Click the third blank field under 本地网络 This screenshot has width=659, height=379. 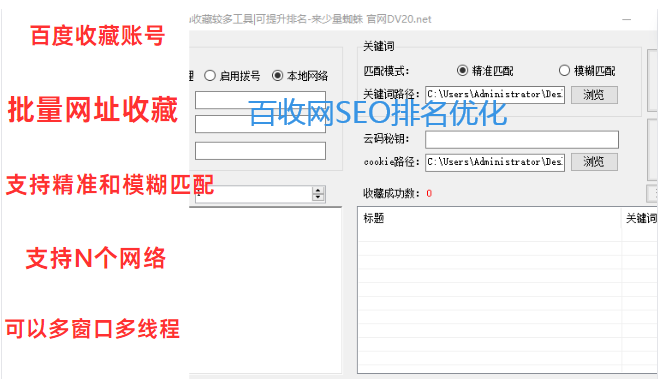click(260, 150)
